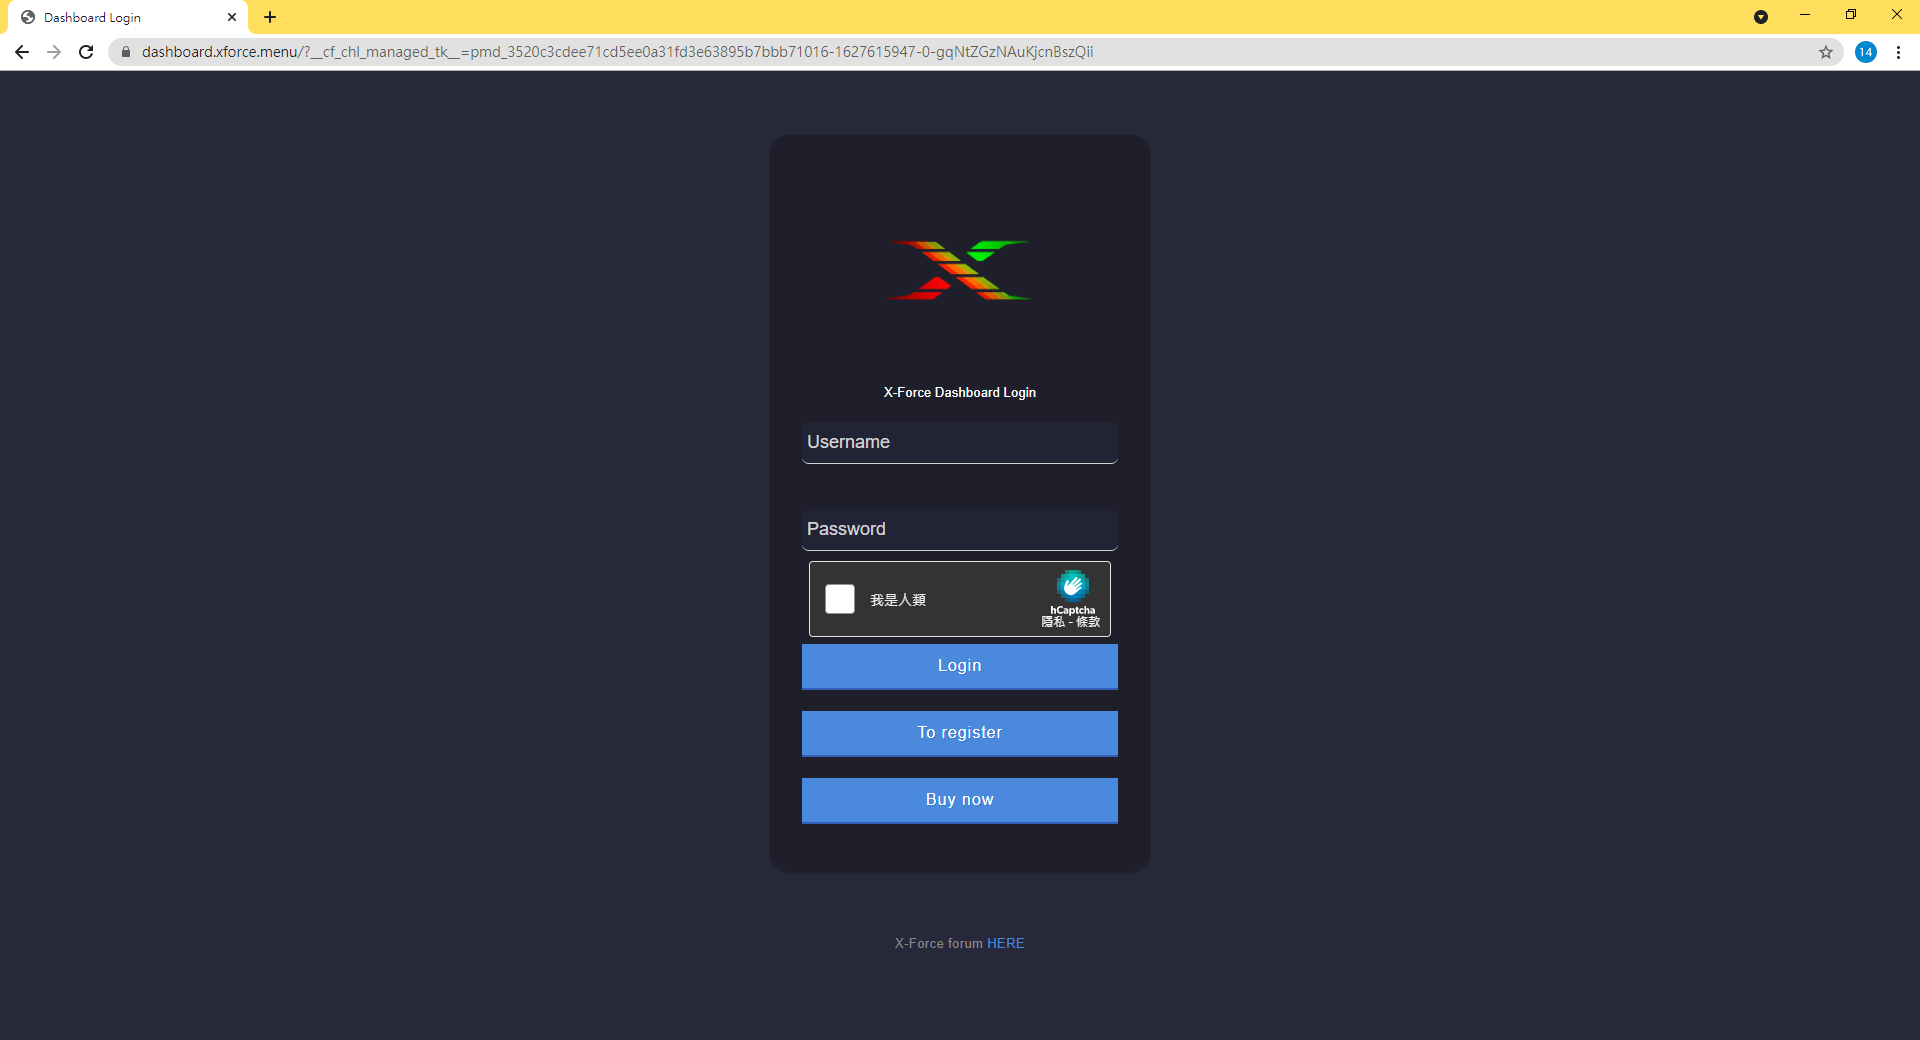
Task: Check the hCaptcha human verification box
Action: (x=840, y=599)
